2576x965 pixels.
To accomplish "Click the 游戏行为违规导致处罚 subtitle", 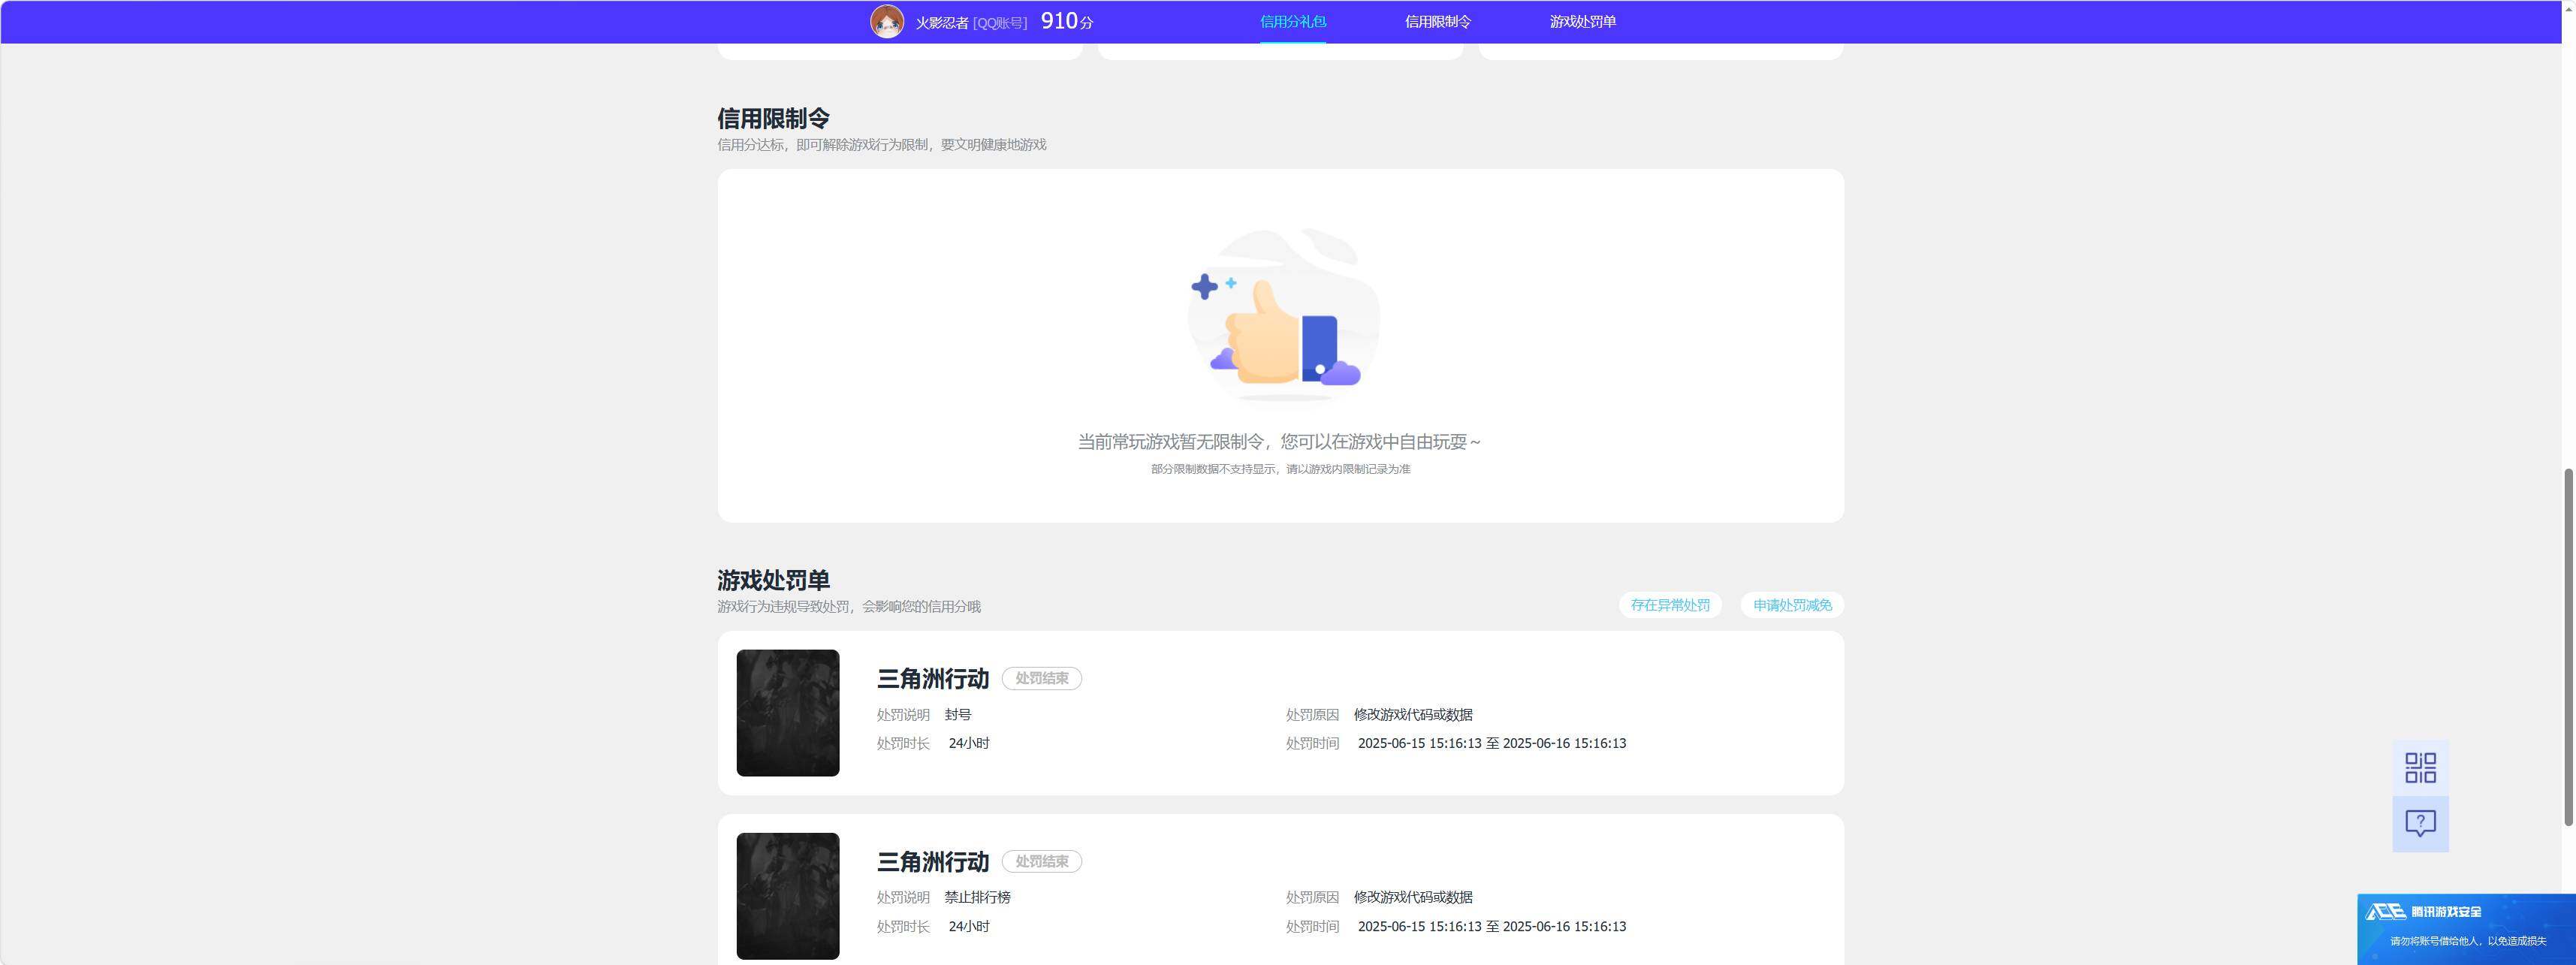I will 848,607.
